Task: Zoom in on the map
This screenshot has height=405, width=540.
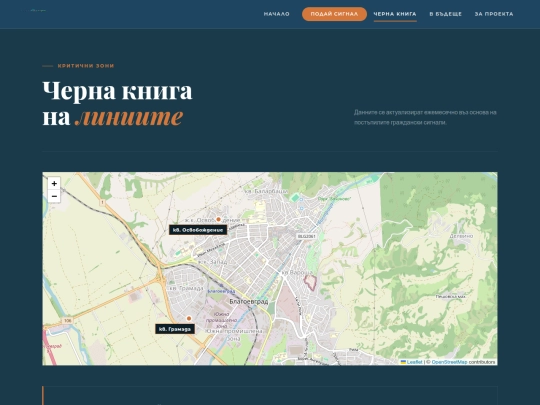Action: [54, 184]
